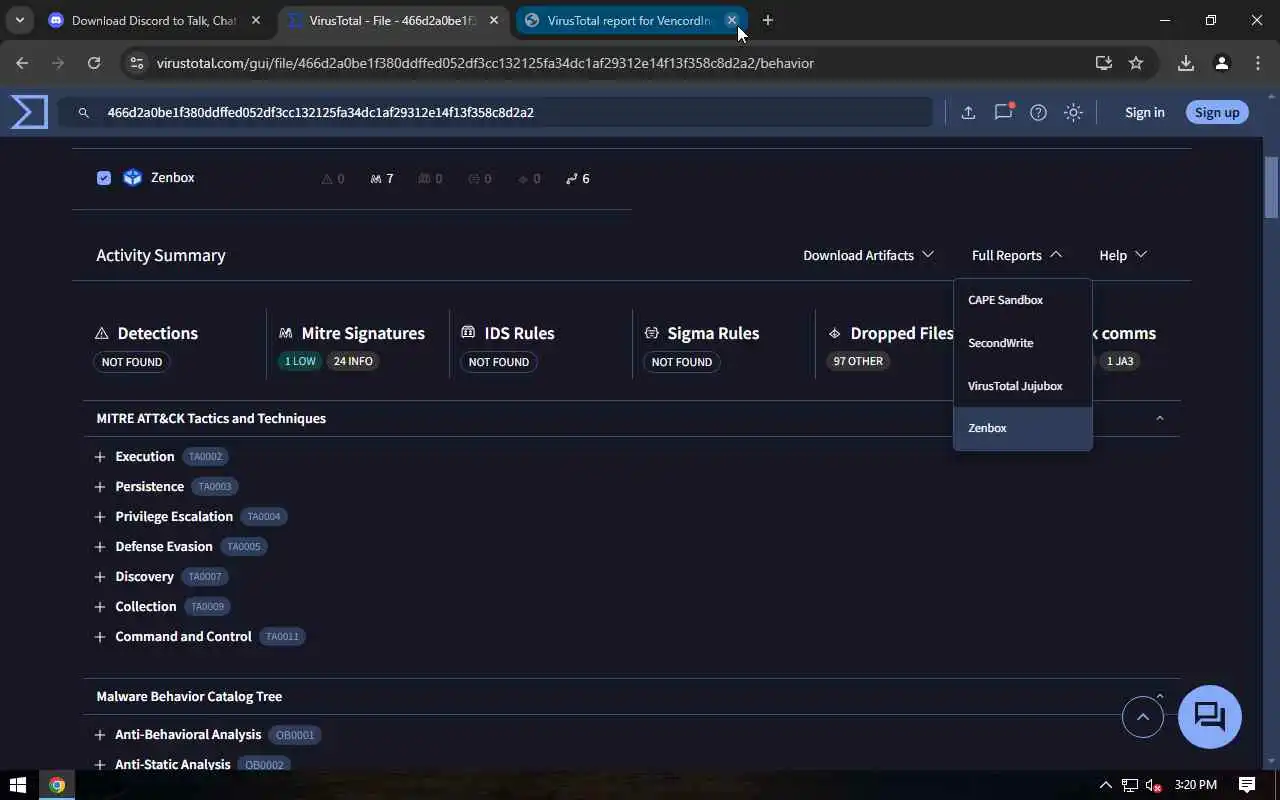Click the muted volume tray icon
The width and height of the screenshot is (1280, 800).
[x=1154, y=785]
